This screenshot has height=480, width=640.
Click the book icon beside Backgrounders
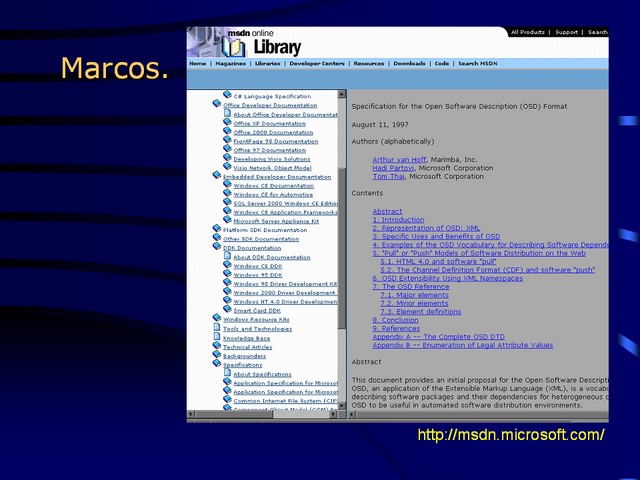[x=217, y=354]
